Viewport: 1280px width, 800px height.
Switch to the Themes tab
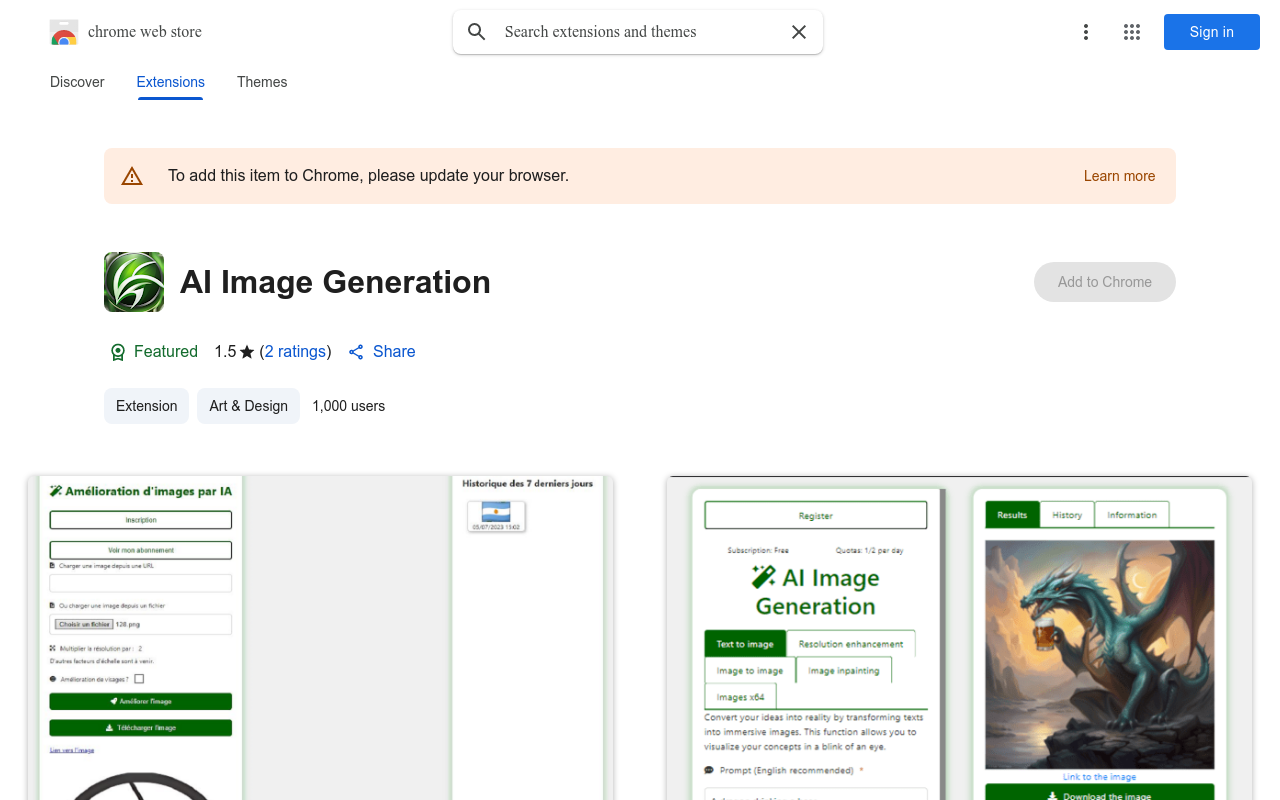262,82
